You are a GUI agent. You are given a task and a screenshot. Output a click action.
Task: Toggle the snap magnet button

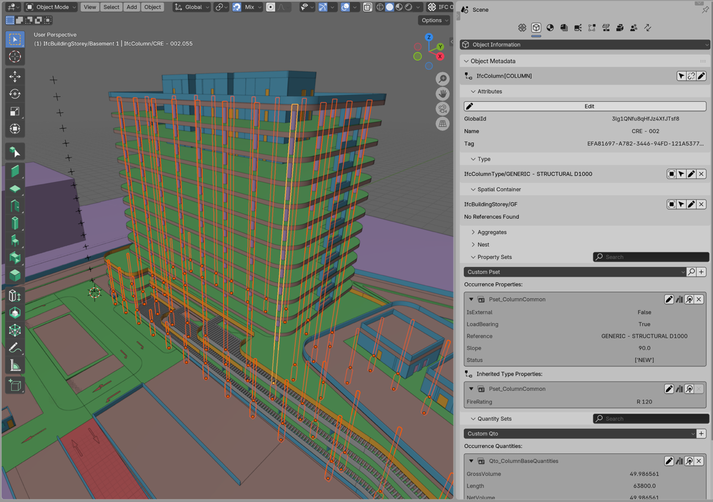click(x=237, y=7)
